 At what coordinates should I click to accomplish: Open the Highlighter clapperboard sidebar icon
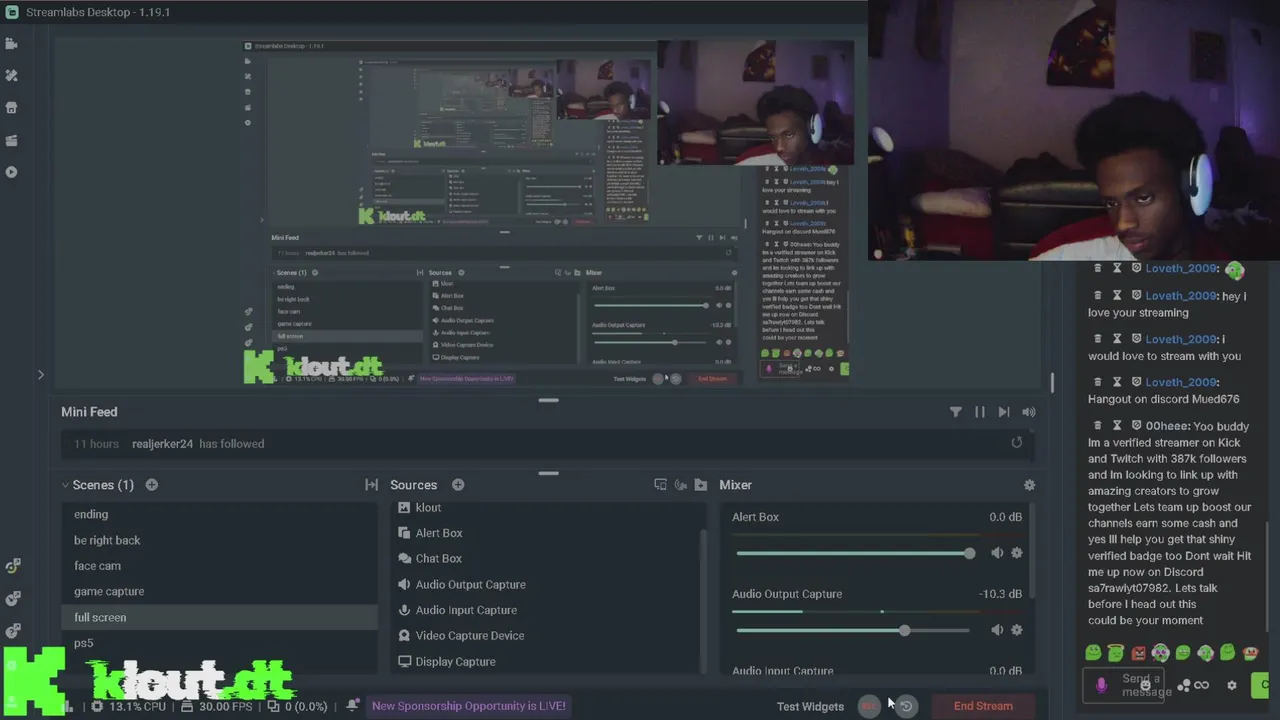tap(12, 140)
